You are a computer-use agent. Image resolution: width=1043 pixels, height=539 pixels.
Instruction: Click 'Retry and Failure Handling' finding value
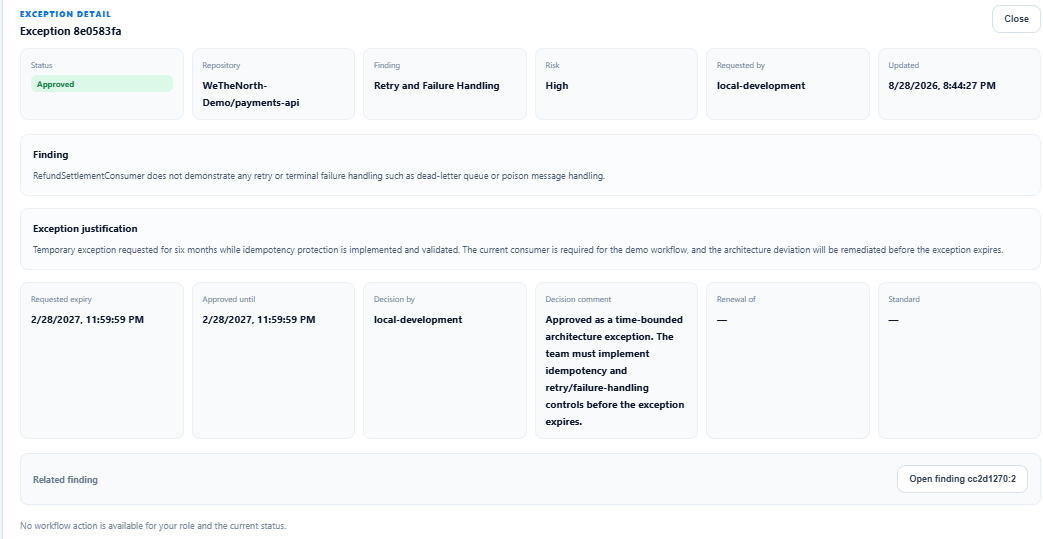pos(436,86)
